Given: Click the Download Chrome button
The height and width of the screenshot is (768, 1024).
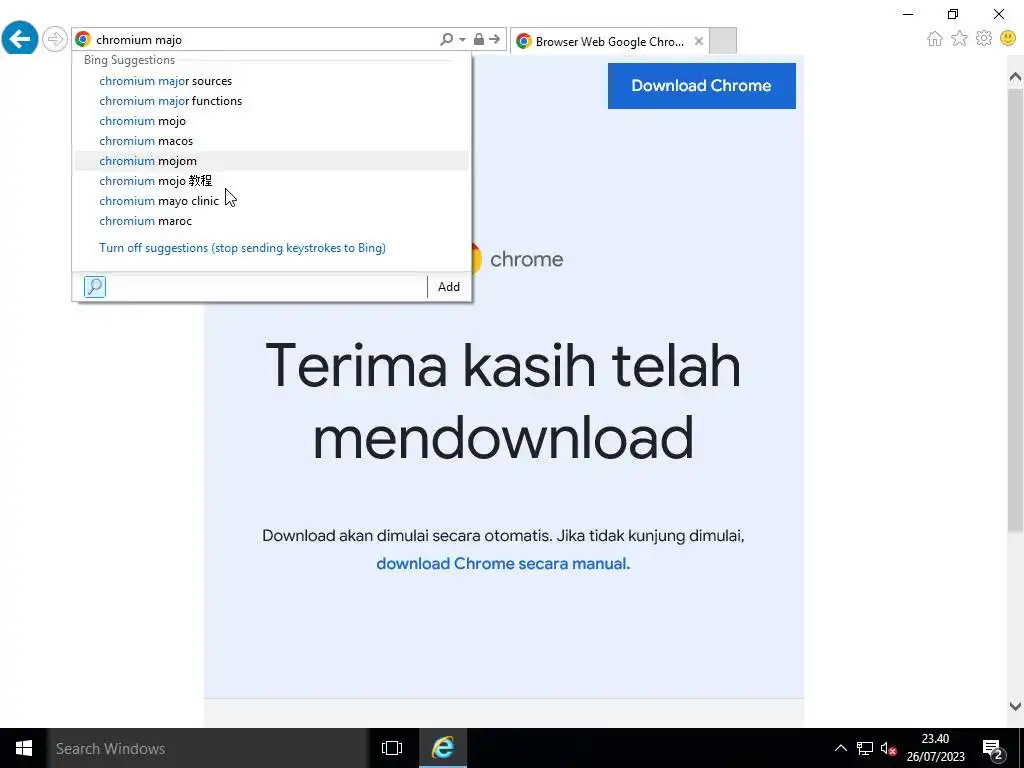Looking at the screenshot, I should pyautogui.click(x=701, y=86).
